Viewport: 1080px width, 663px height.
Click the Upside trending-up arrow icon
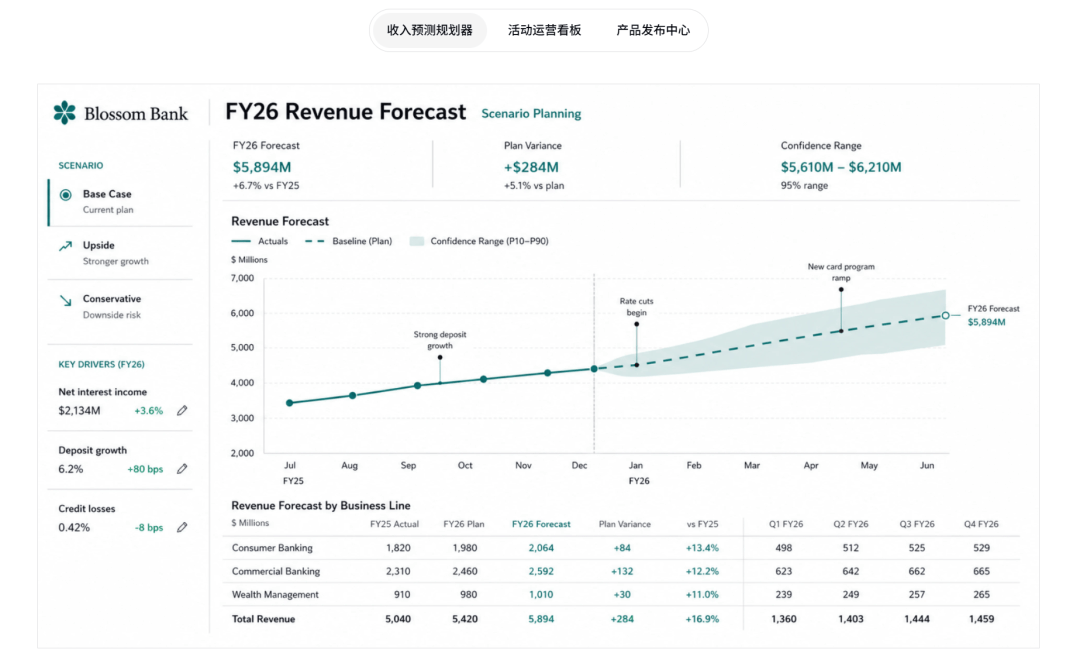(x=65, y=246)
